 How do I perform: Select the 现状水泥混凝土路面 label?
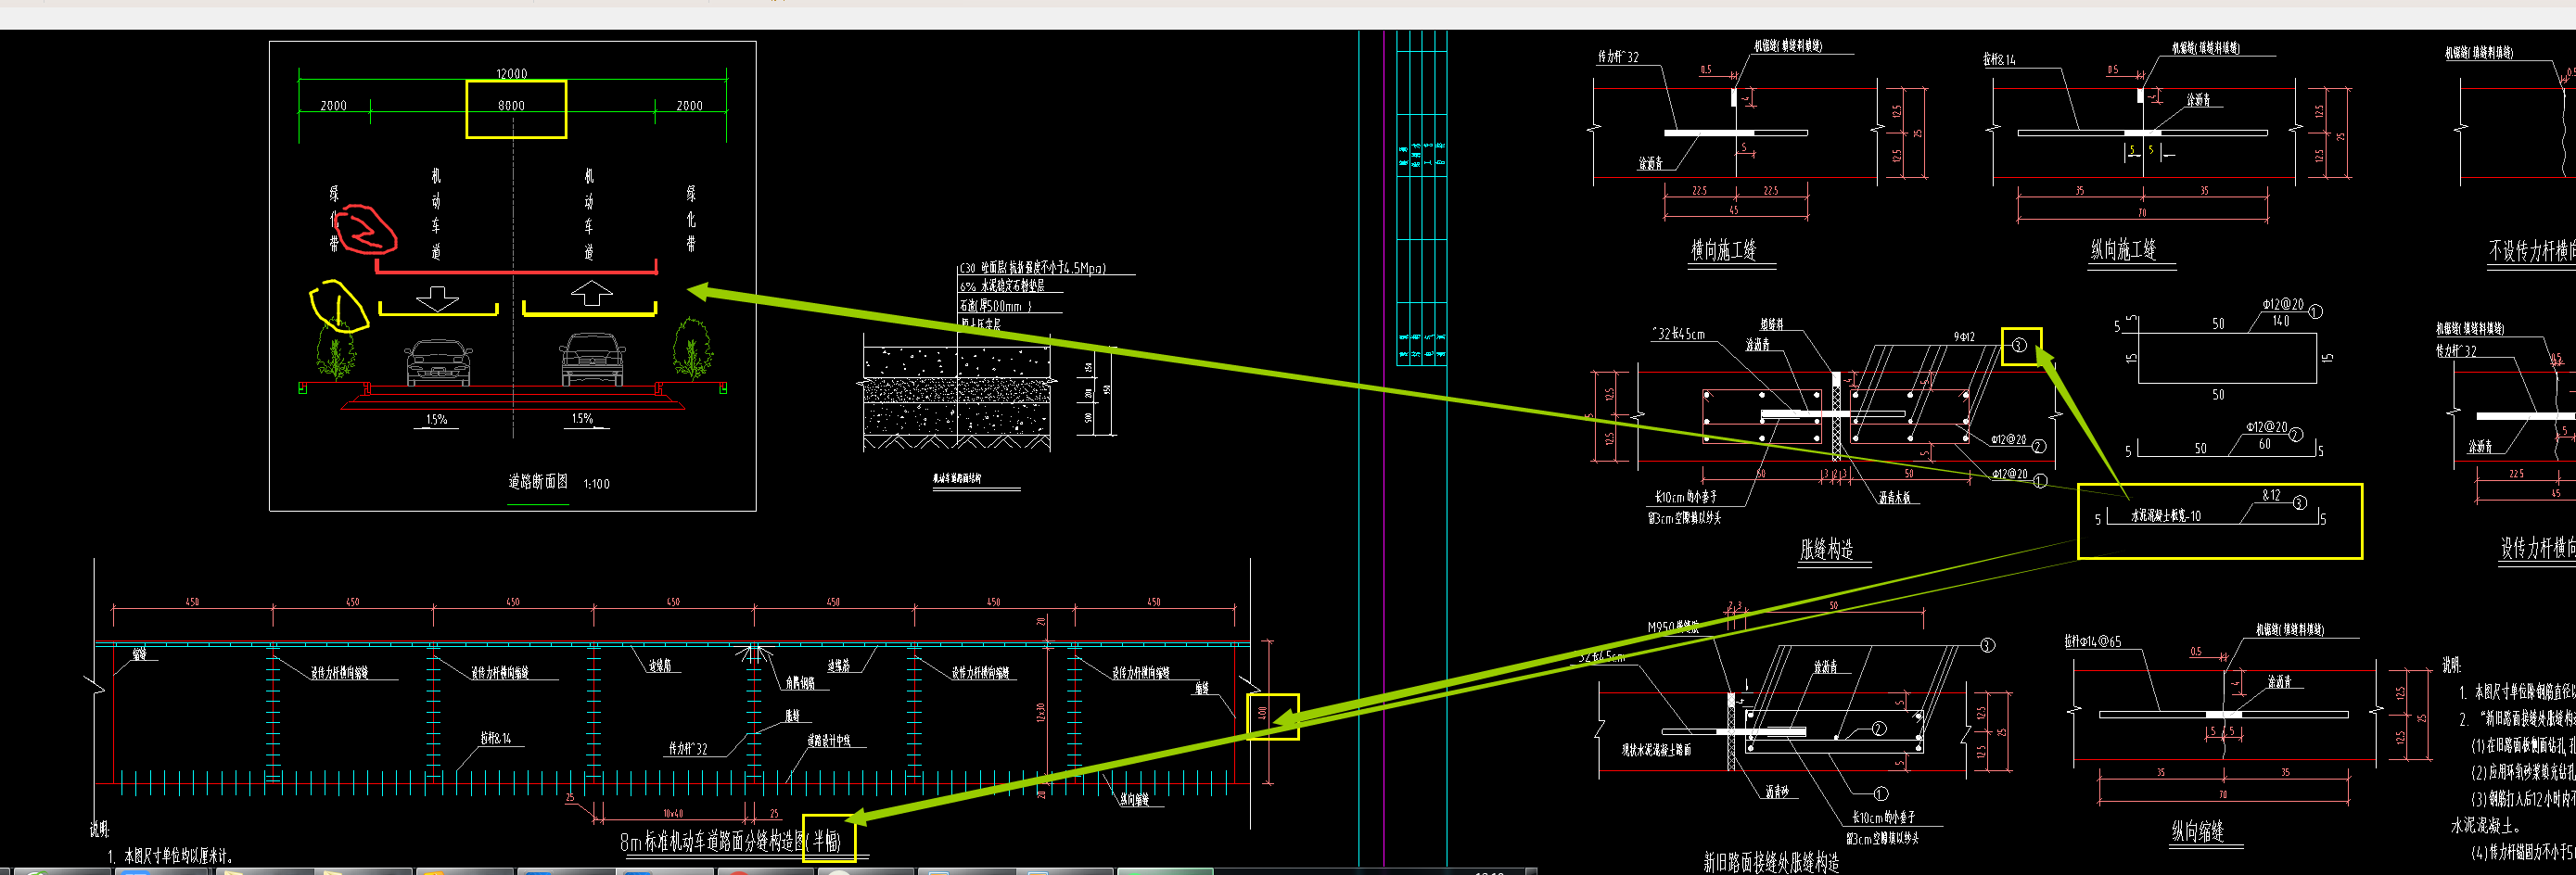point(1657,750)
